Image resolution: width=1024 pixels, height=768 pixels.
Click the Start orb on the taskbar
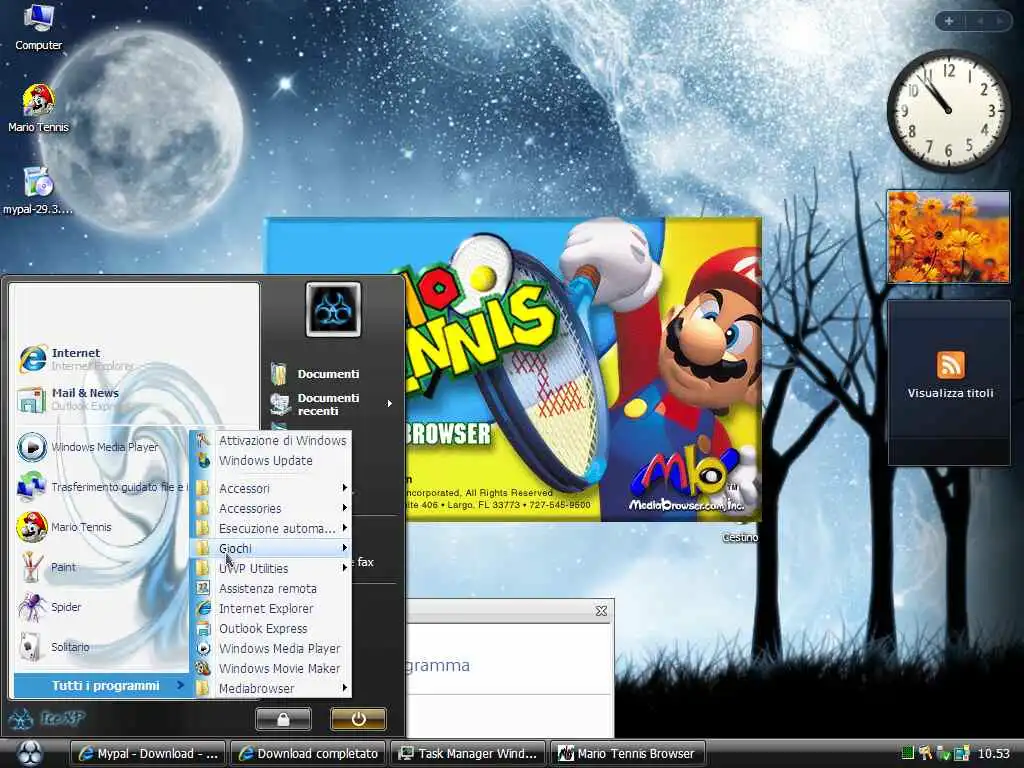[x=29, y=753]
